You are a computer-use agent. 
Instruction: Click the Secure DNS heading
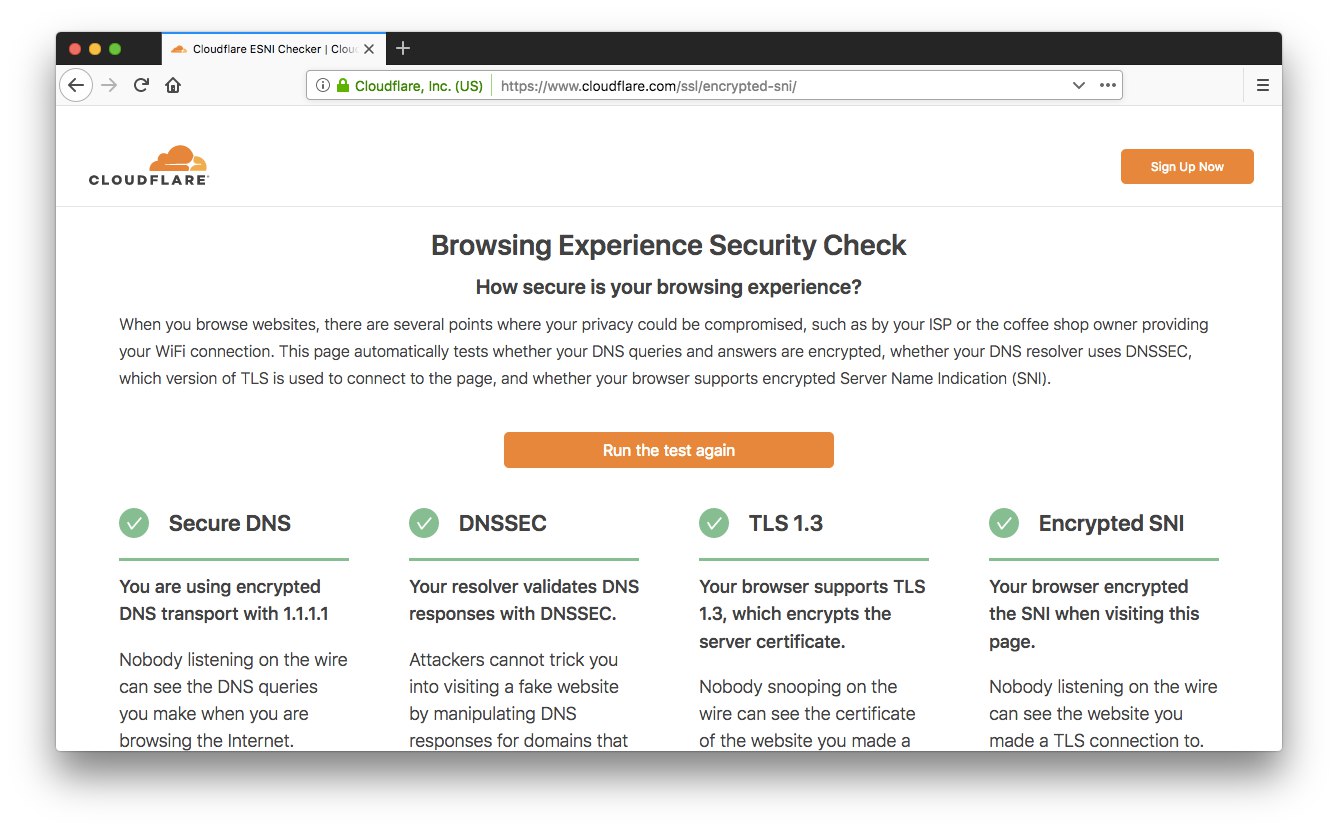tap(230, 523)
